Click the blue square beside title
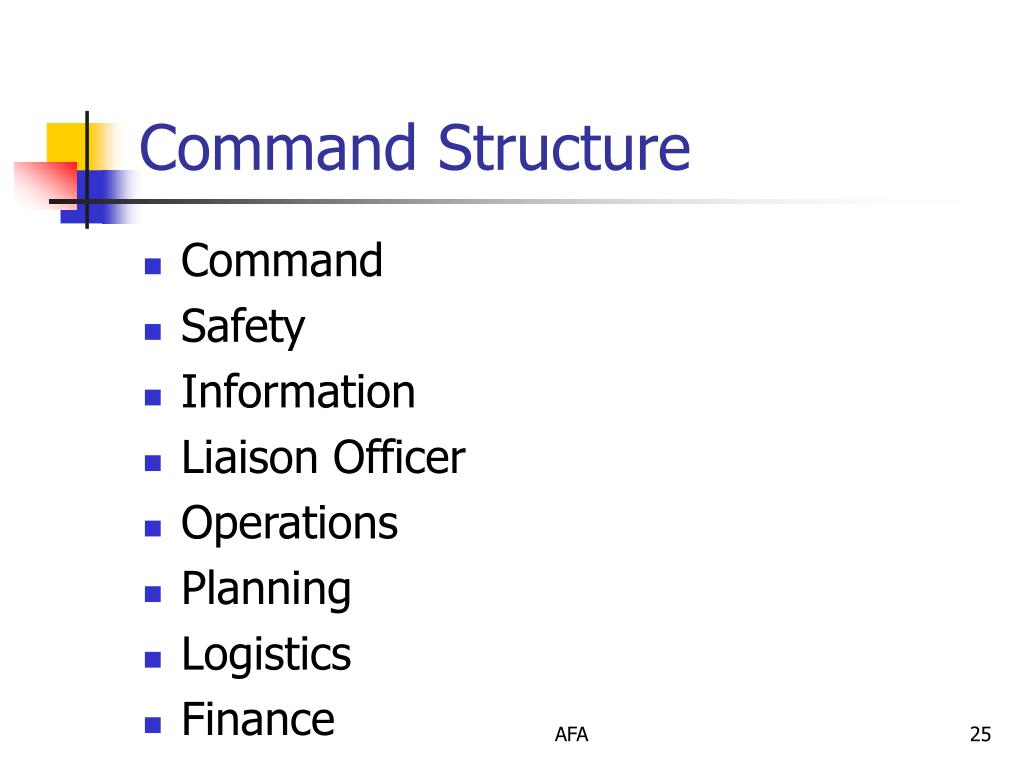The height and width of the screenshot is (768, 1024). tap(98, 197)
